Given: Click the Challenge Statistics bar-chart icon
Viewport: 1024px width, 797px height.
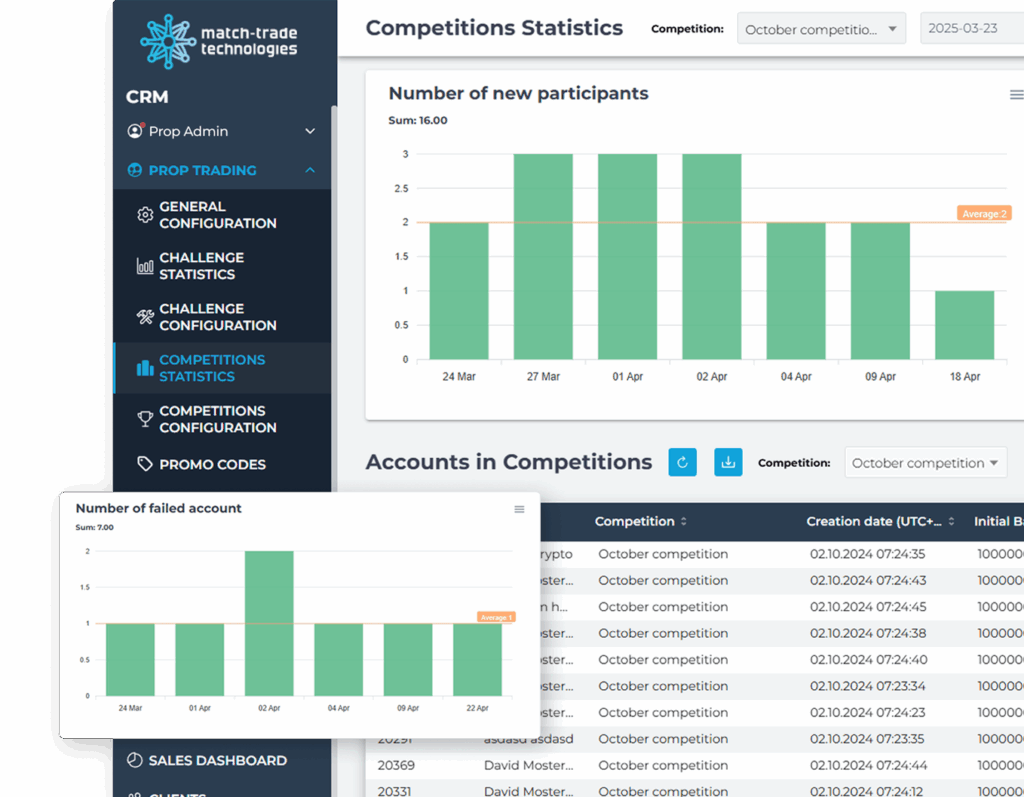Looking at the screenshot, I should [144, 266].
